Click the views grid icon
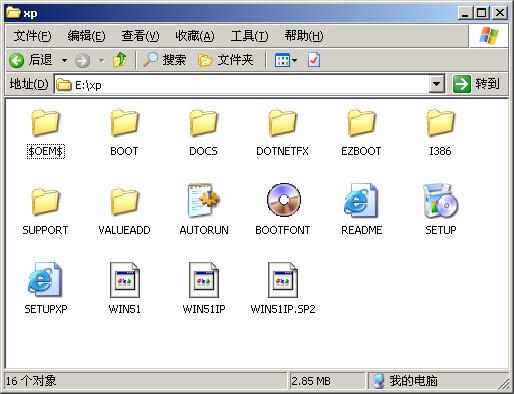Viewport: 514px width, 394px height. pyautogui.click(x=282, y=60)
